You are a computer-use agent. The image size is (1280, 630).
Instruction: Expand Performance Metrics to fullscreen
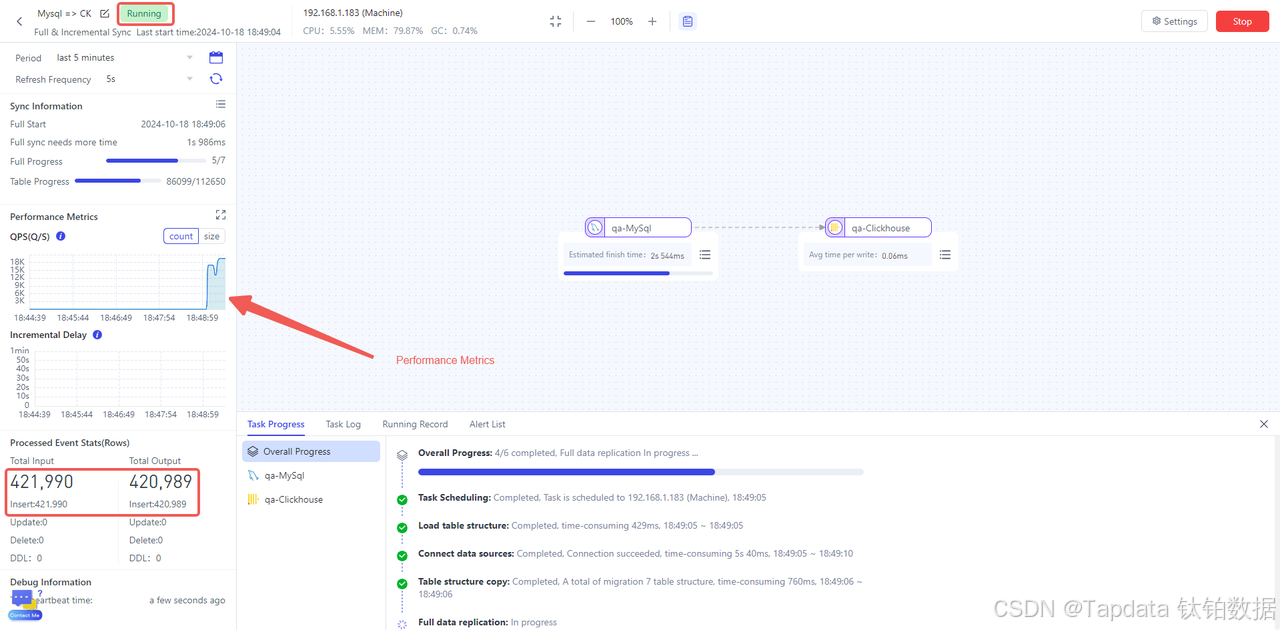point(221,215)
